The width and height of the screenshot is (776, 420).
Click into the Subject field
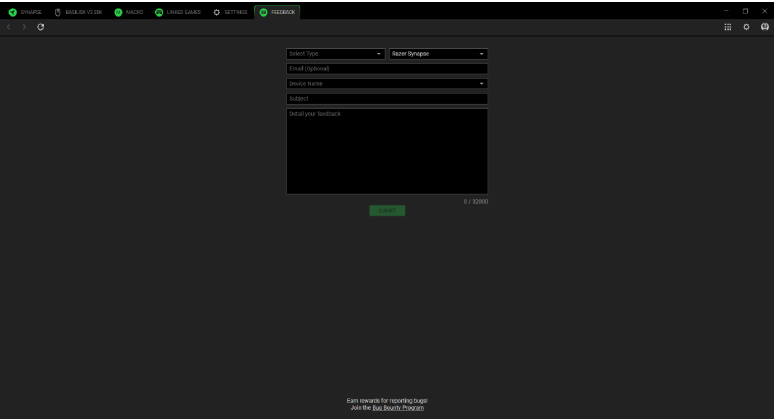click(x=387, y=98)
